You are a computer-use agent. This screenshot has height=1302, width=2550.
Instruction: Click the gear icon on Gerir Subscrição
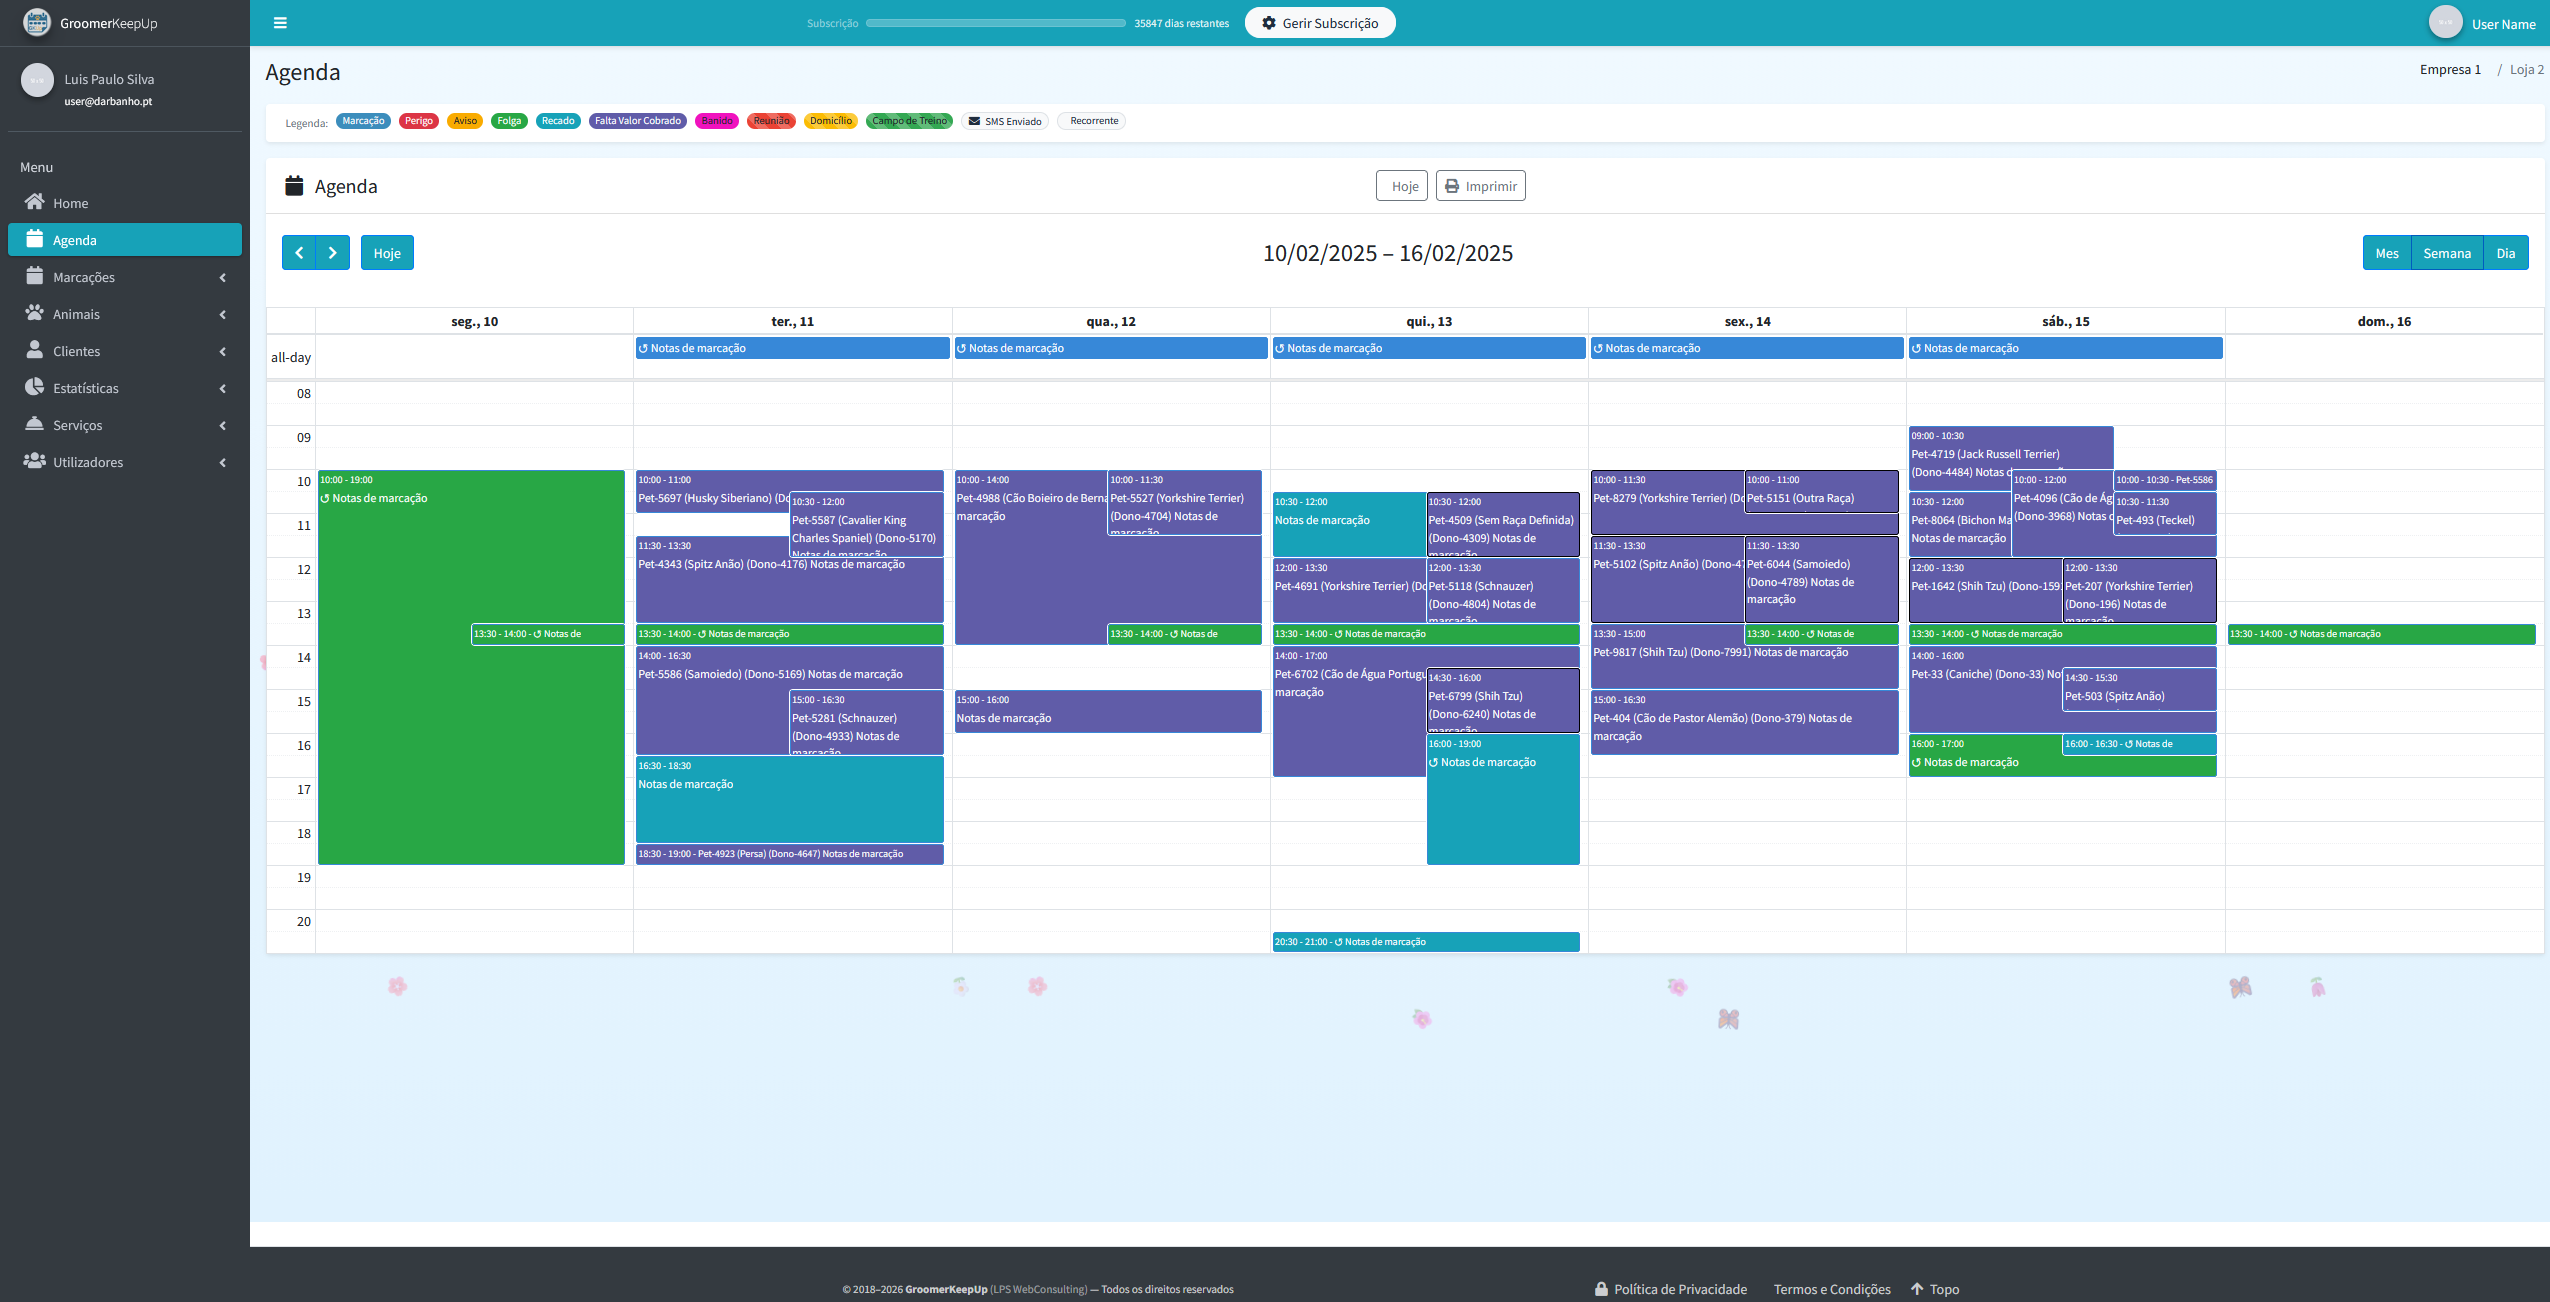click(1267, 22)
